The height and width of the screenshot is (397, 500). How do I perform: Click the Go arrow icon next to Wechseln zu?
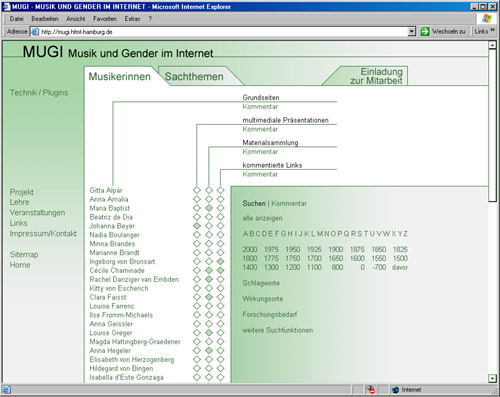[x=425, y=32]
